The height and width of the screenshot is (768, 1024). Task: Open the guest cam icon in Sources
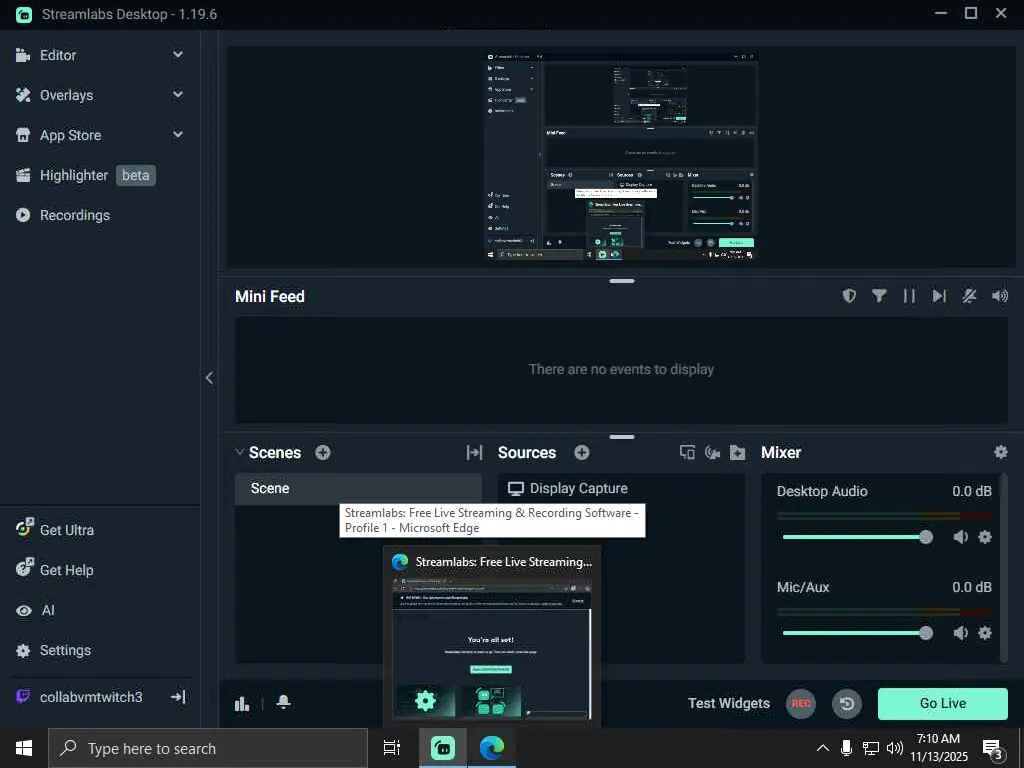tap(712, 453)
